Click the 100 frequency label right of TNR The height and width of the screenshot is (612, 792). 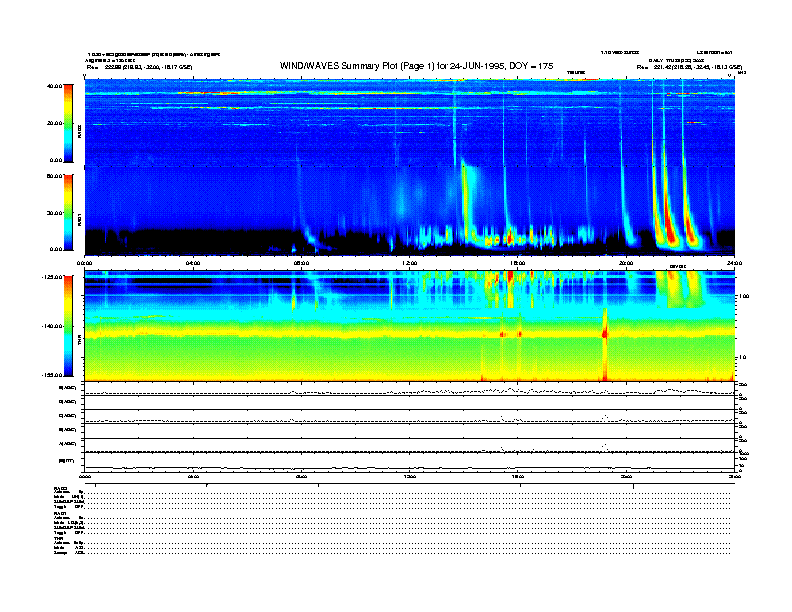click(743, 296)
